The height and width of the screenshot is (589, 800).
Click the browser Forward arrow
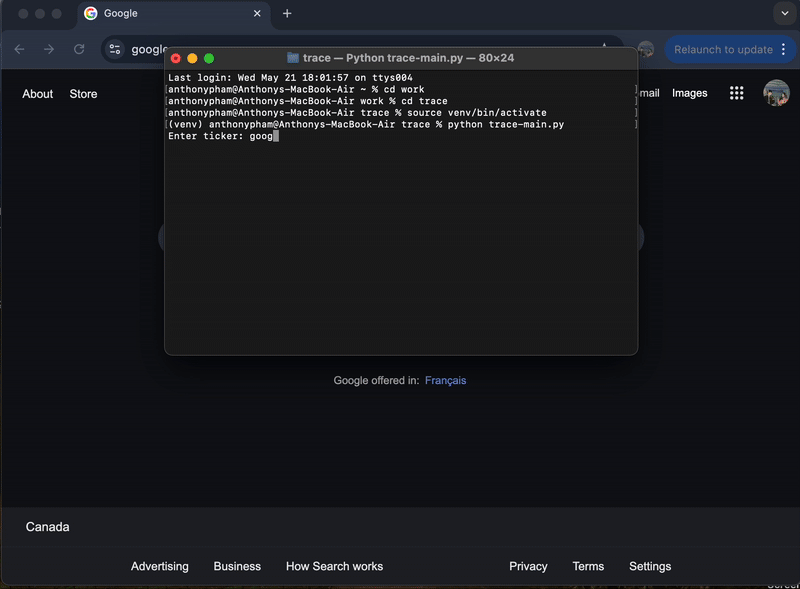click(49, 49)
